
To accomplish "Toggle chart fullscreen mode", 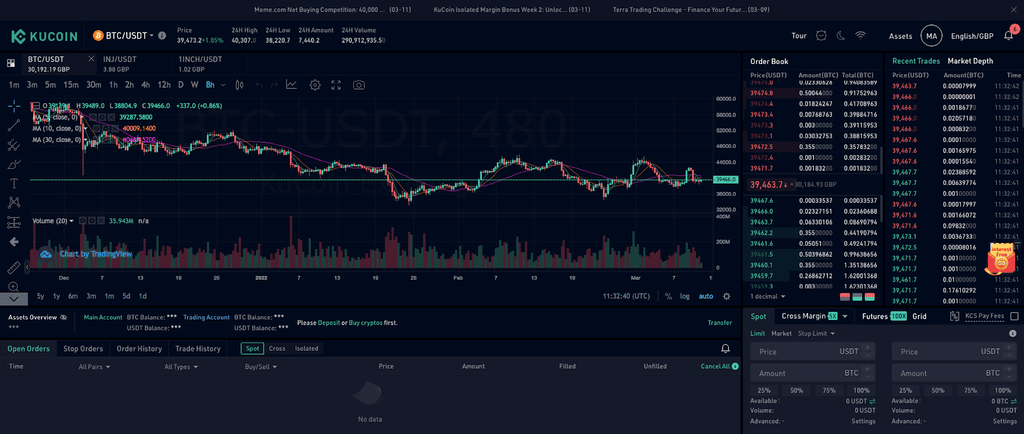I will click(x=336, y=85).
